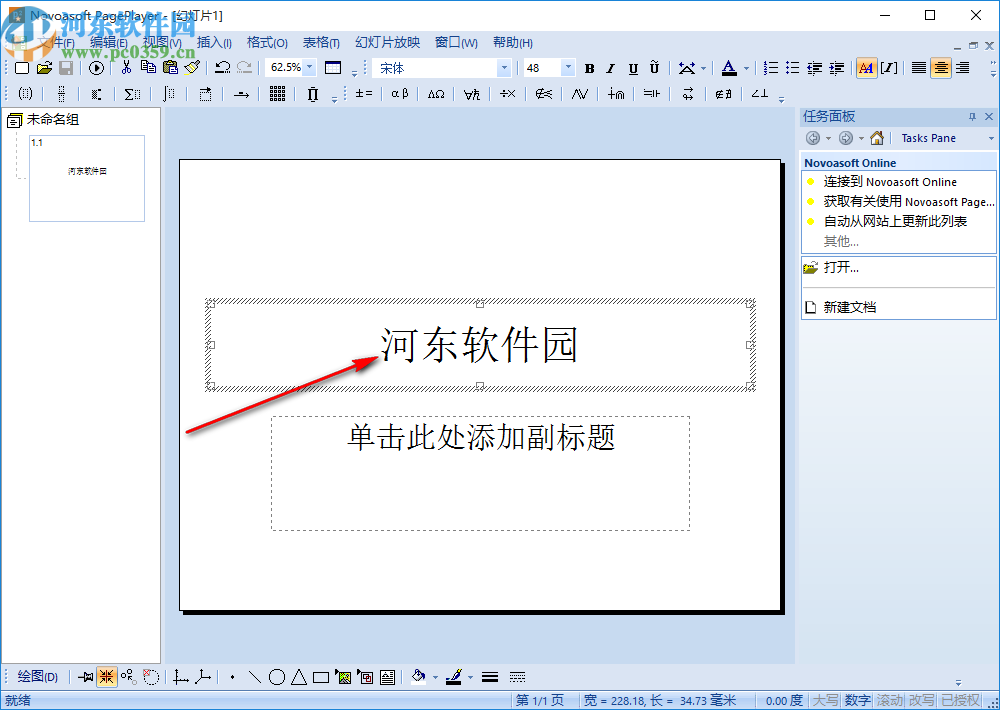Select slide thumbnail 1.1 in left panel
Viewport: 1000px width, 710px height.
coord(86,178)
